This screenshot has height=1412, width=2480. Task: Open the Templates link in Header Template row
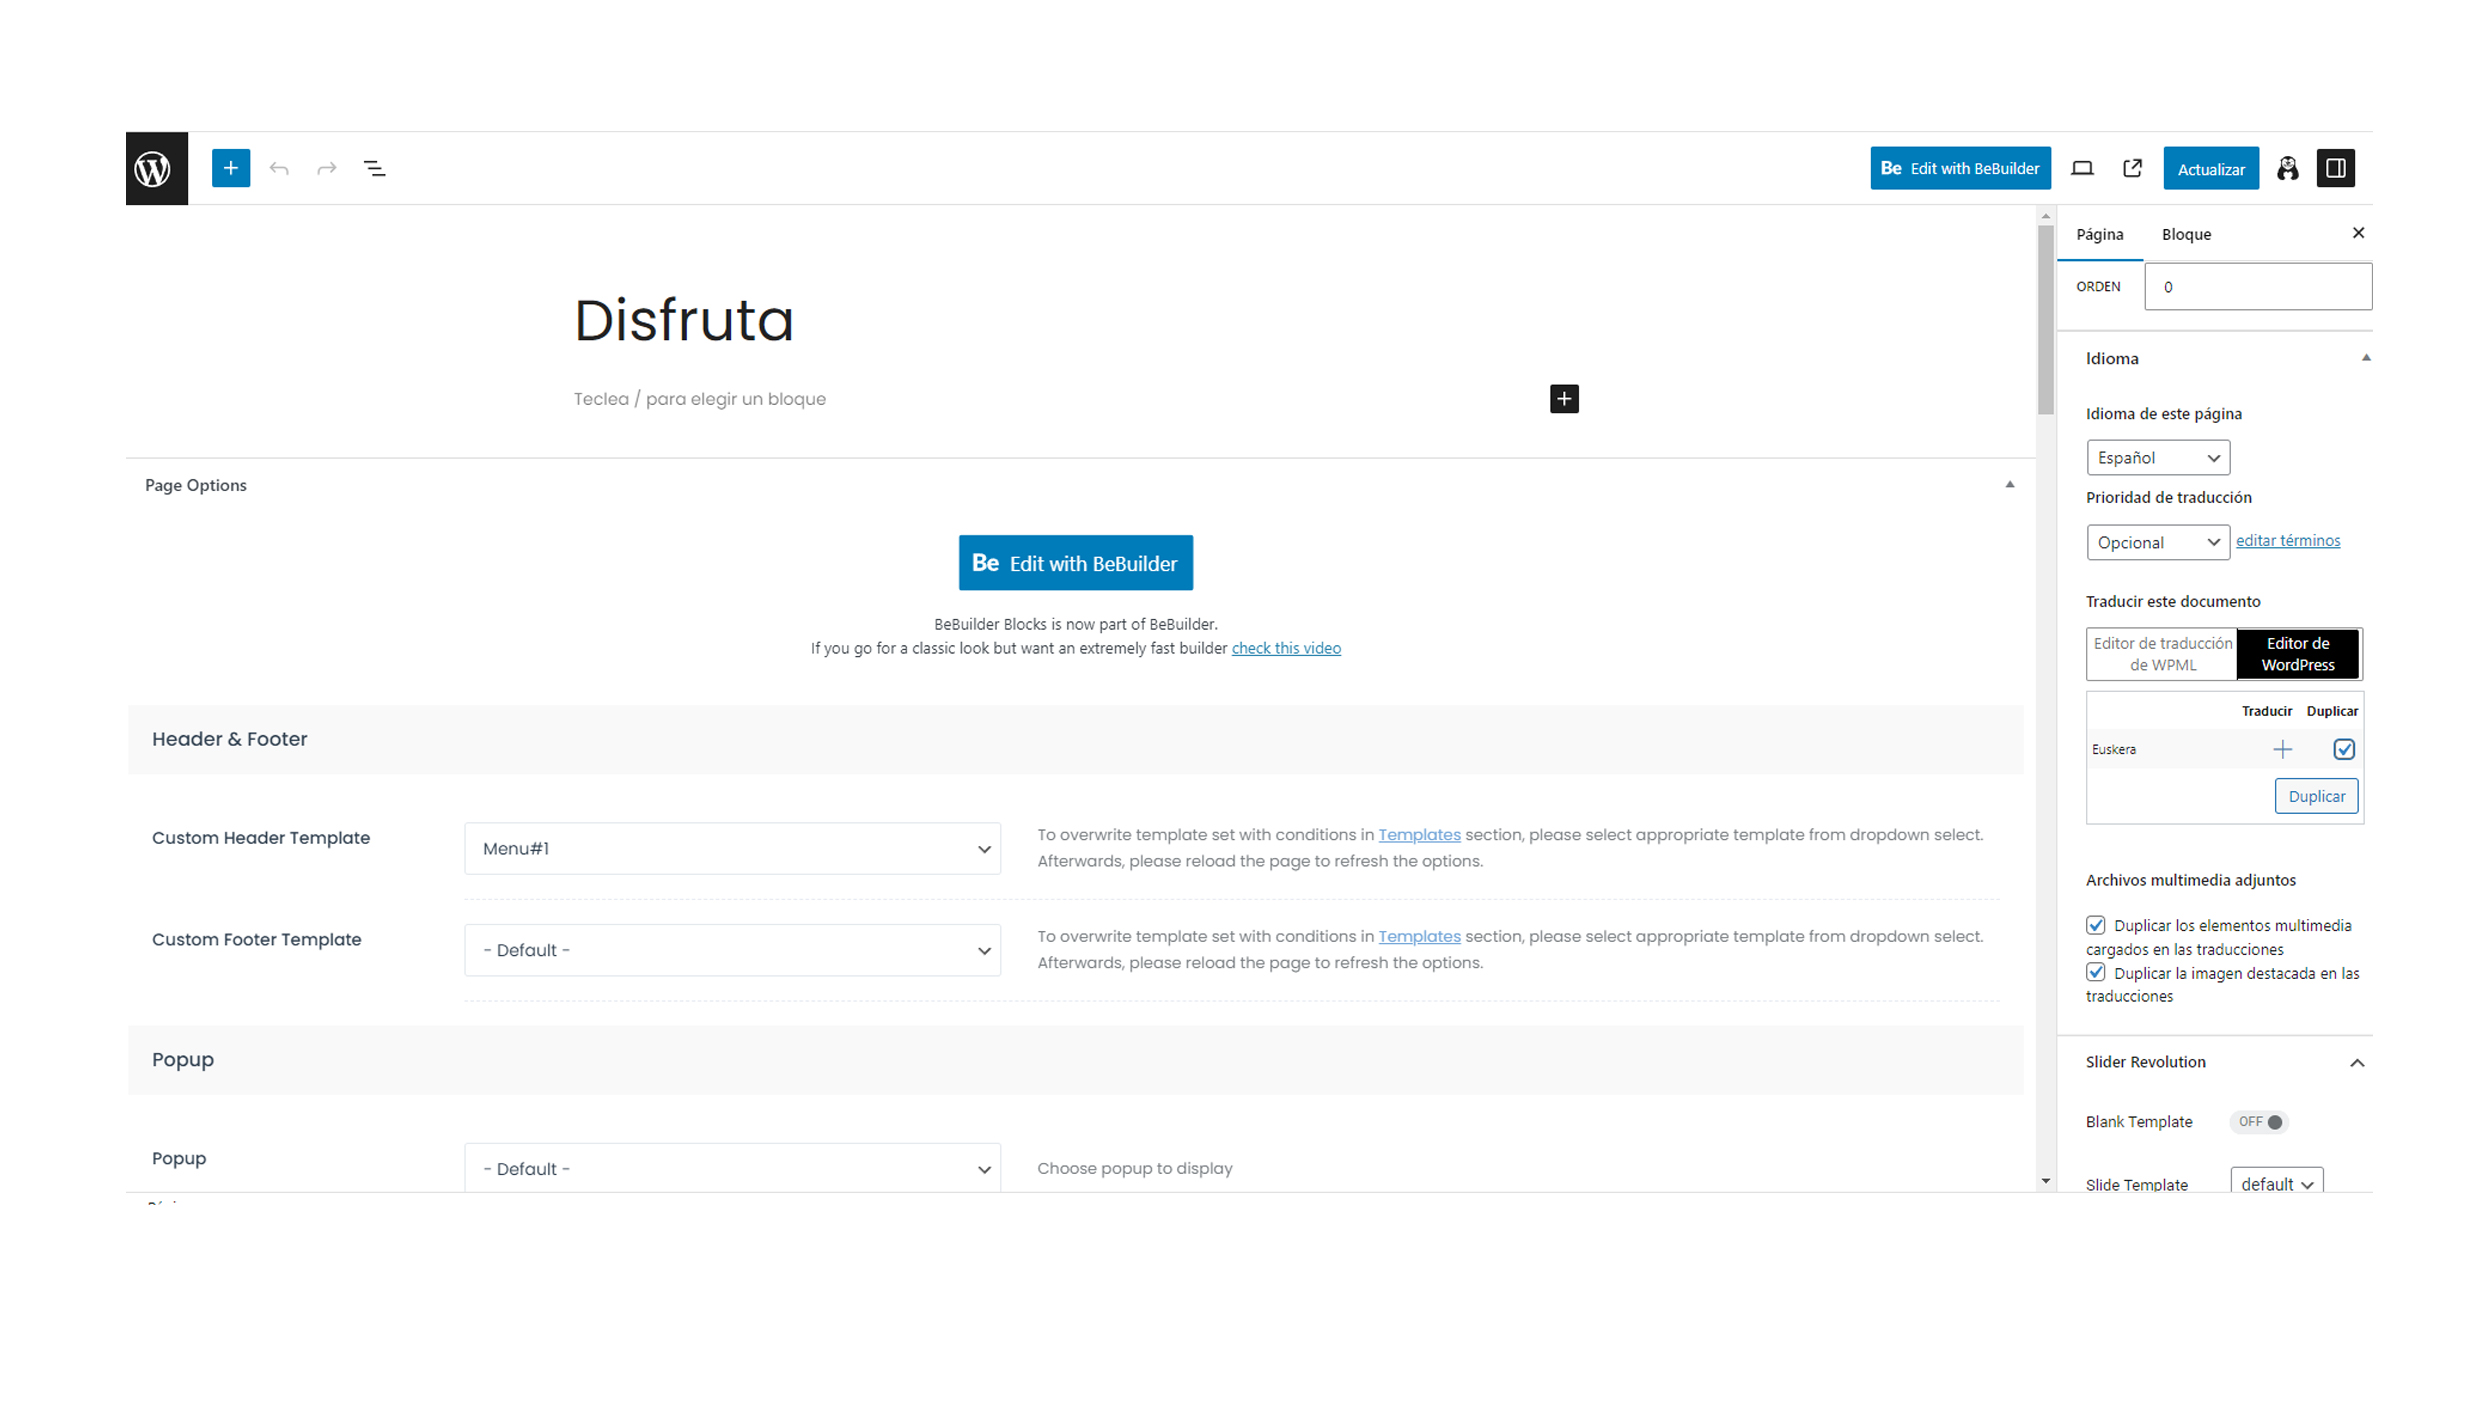[1419, 835]
